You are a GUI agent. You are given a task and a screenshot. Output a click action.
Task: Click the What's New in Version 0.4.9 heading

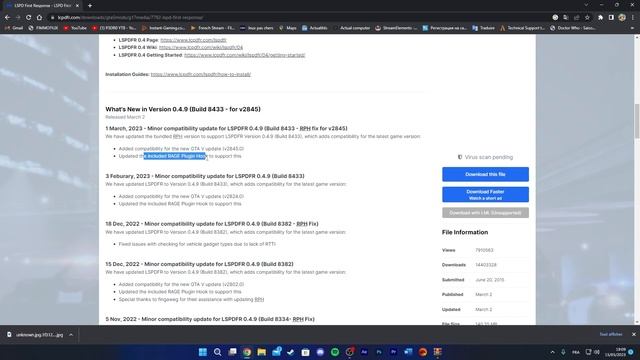coord(183,109)
